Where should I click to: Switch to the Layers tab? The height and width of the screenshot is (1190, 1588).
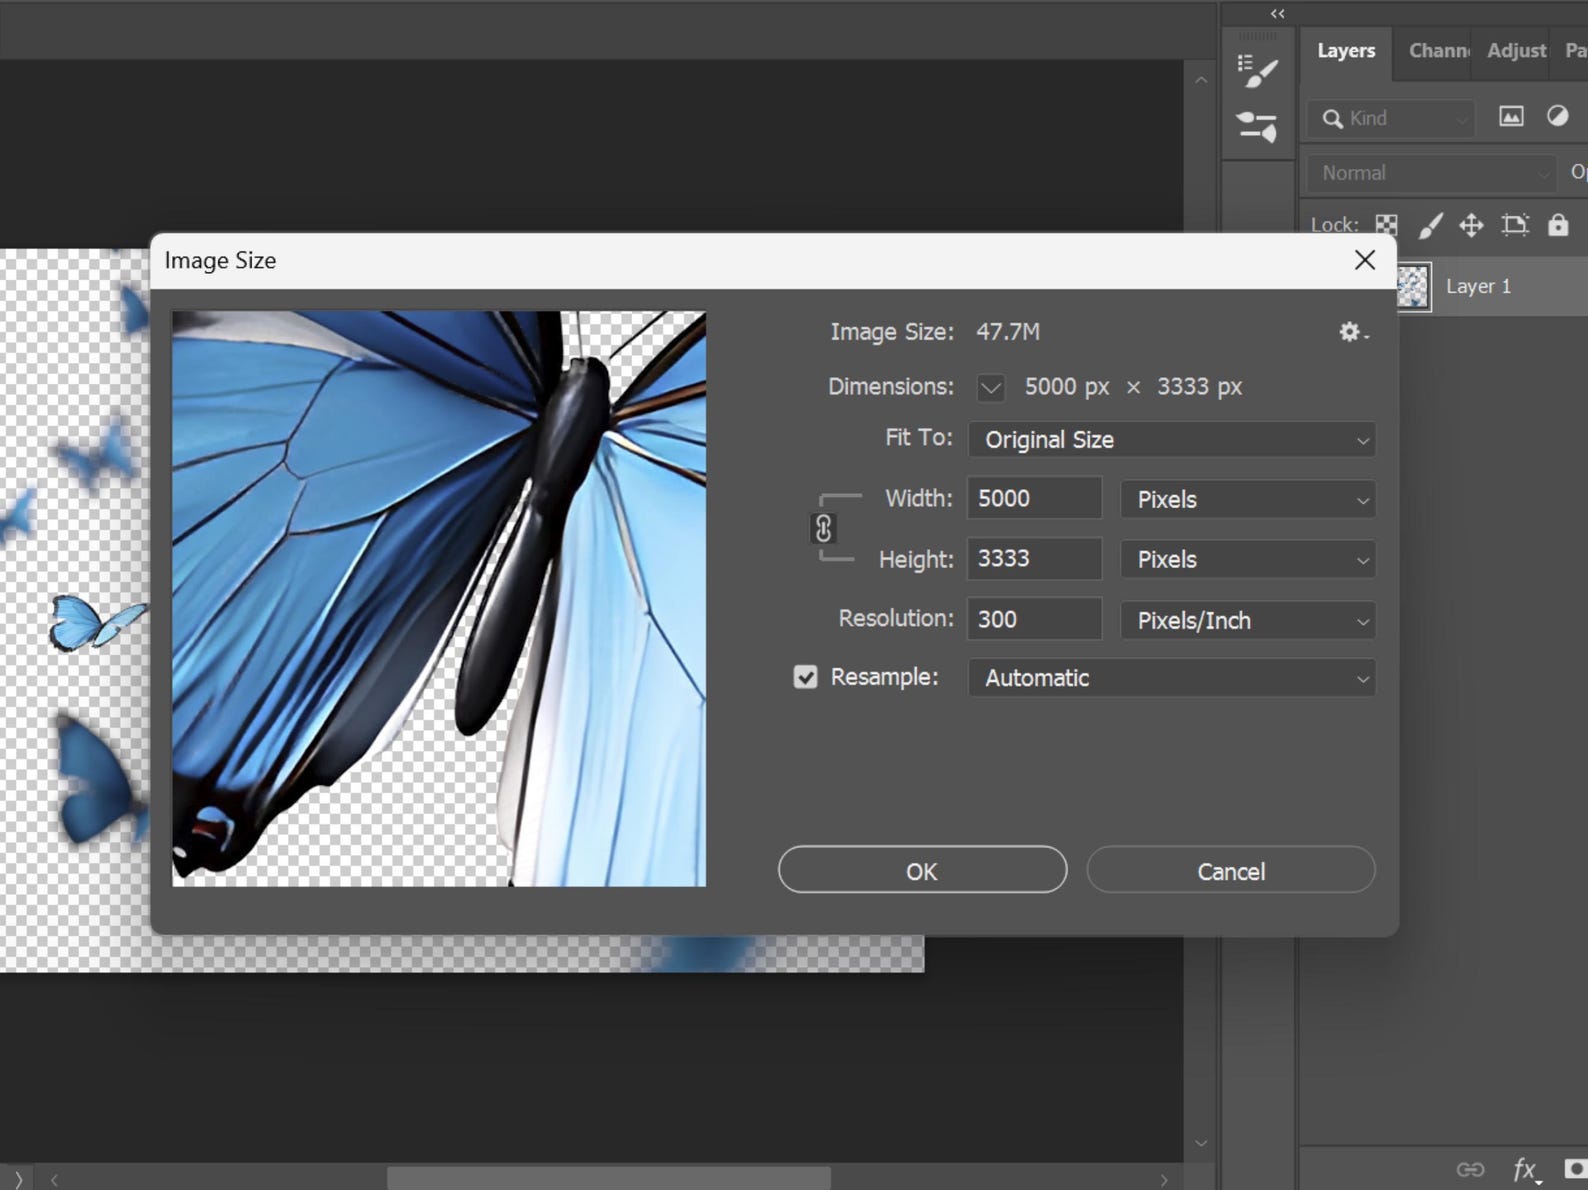[x=1345, y=51]
